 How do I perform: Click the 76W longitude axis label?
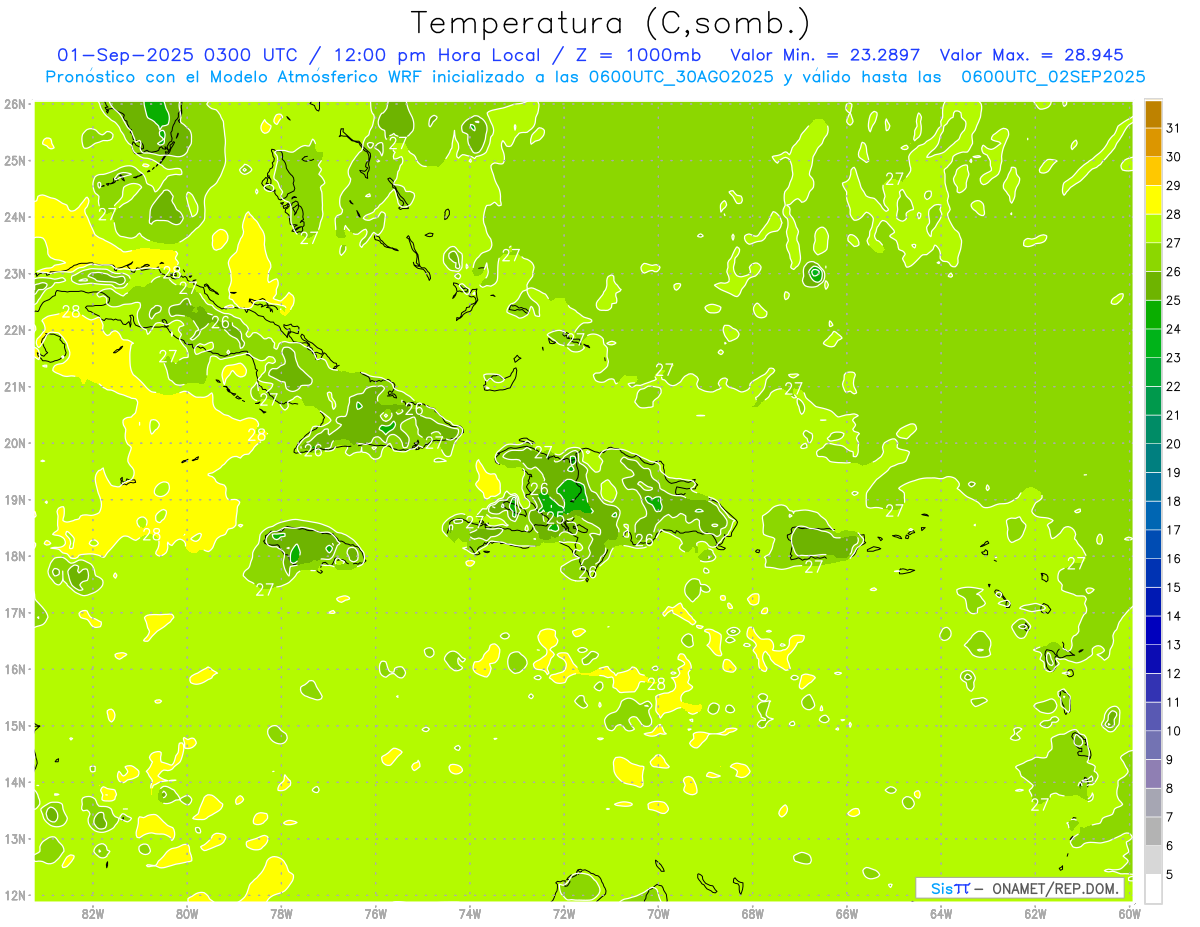pyautogui.click(x=375, y=913)
